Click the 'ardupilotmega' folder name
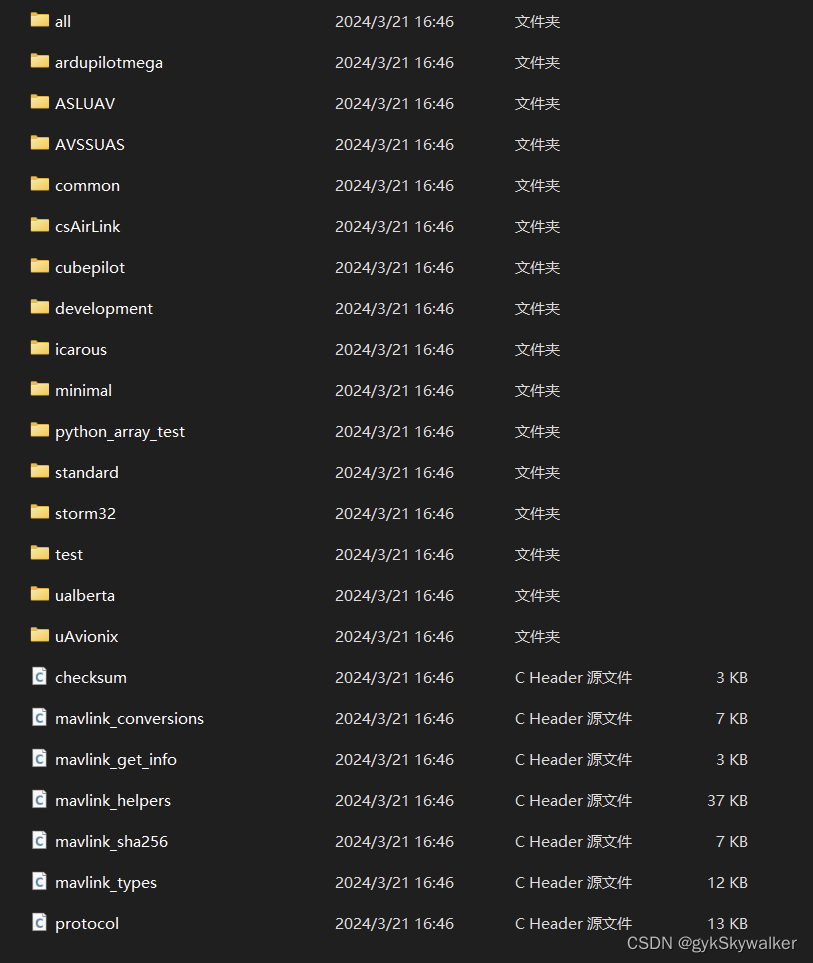The width and height of the screenshot is (813, 963). tap(109, 63)
